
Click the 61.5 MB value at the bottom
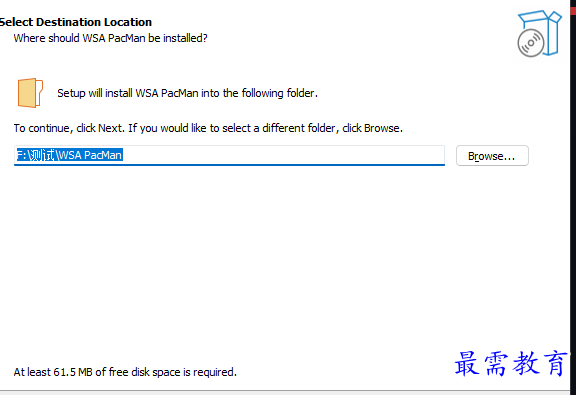(73, 372)
